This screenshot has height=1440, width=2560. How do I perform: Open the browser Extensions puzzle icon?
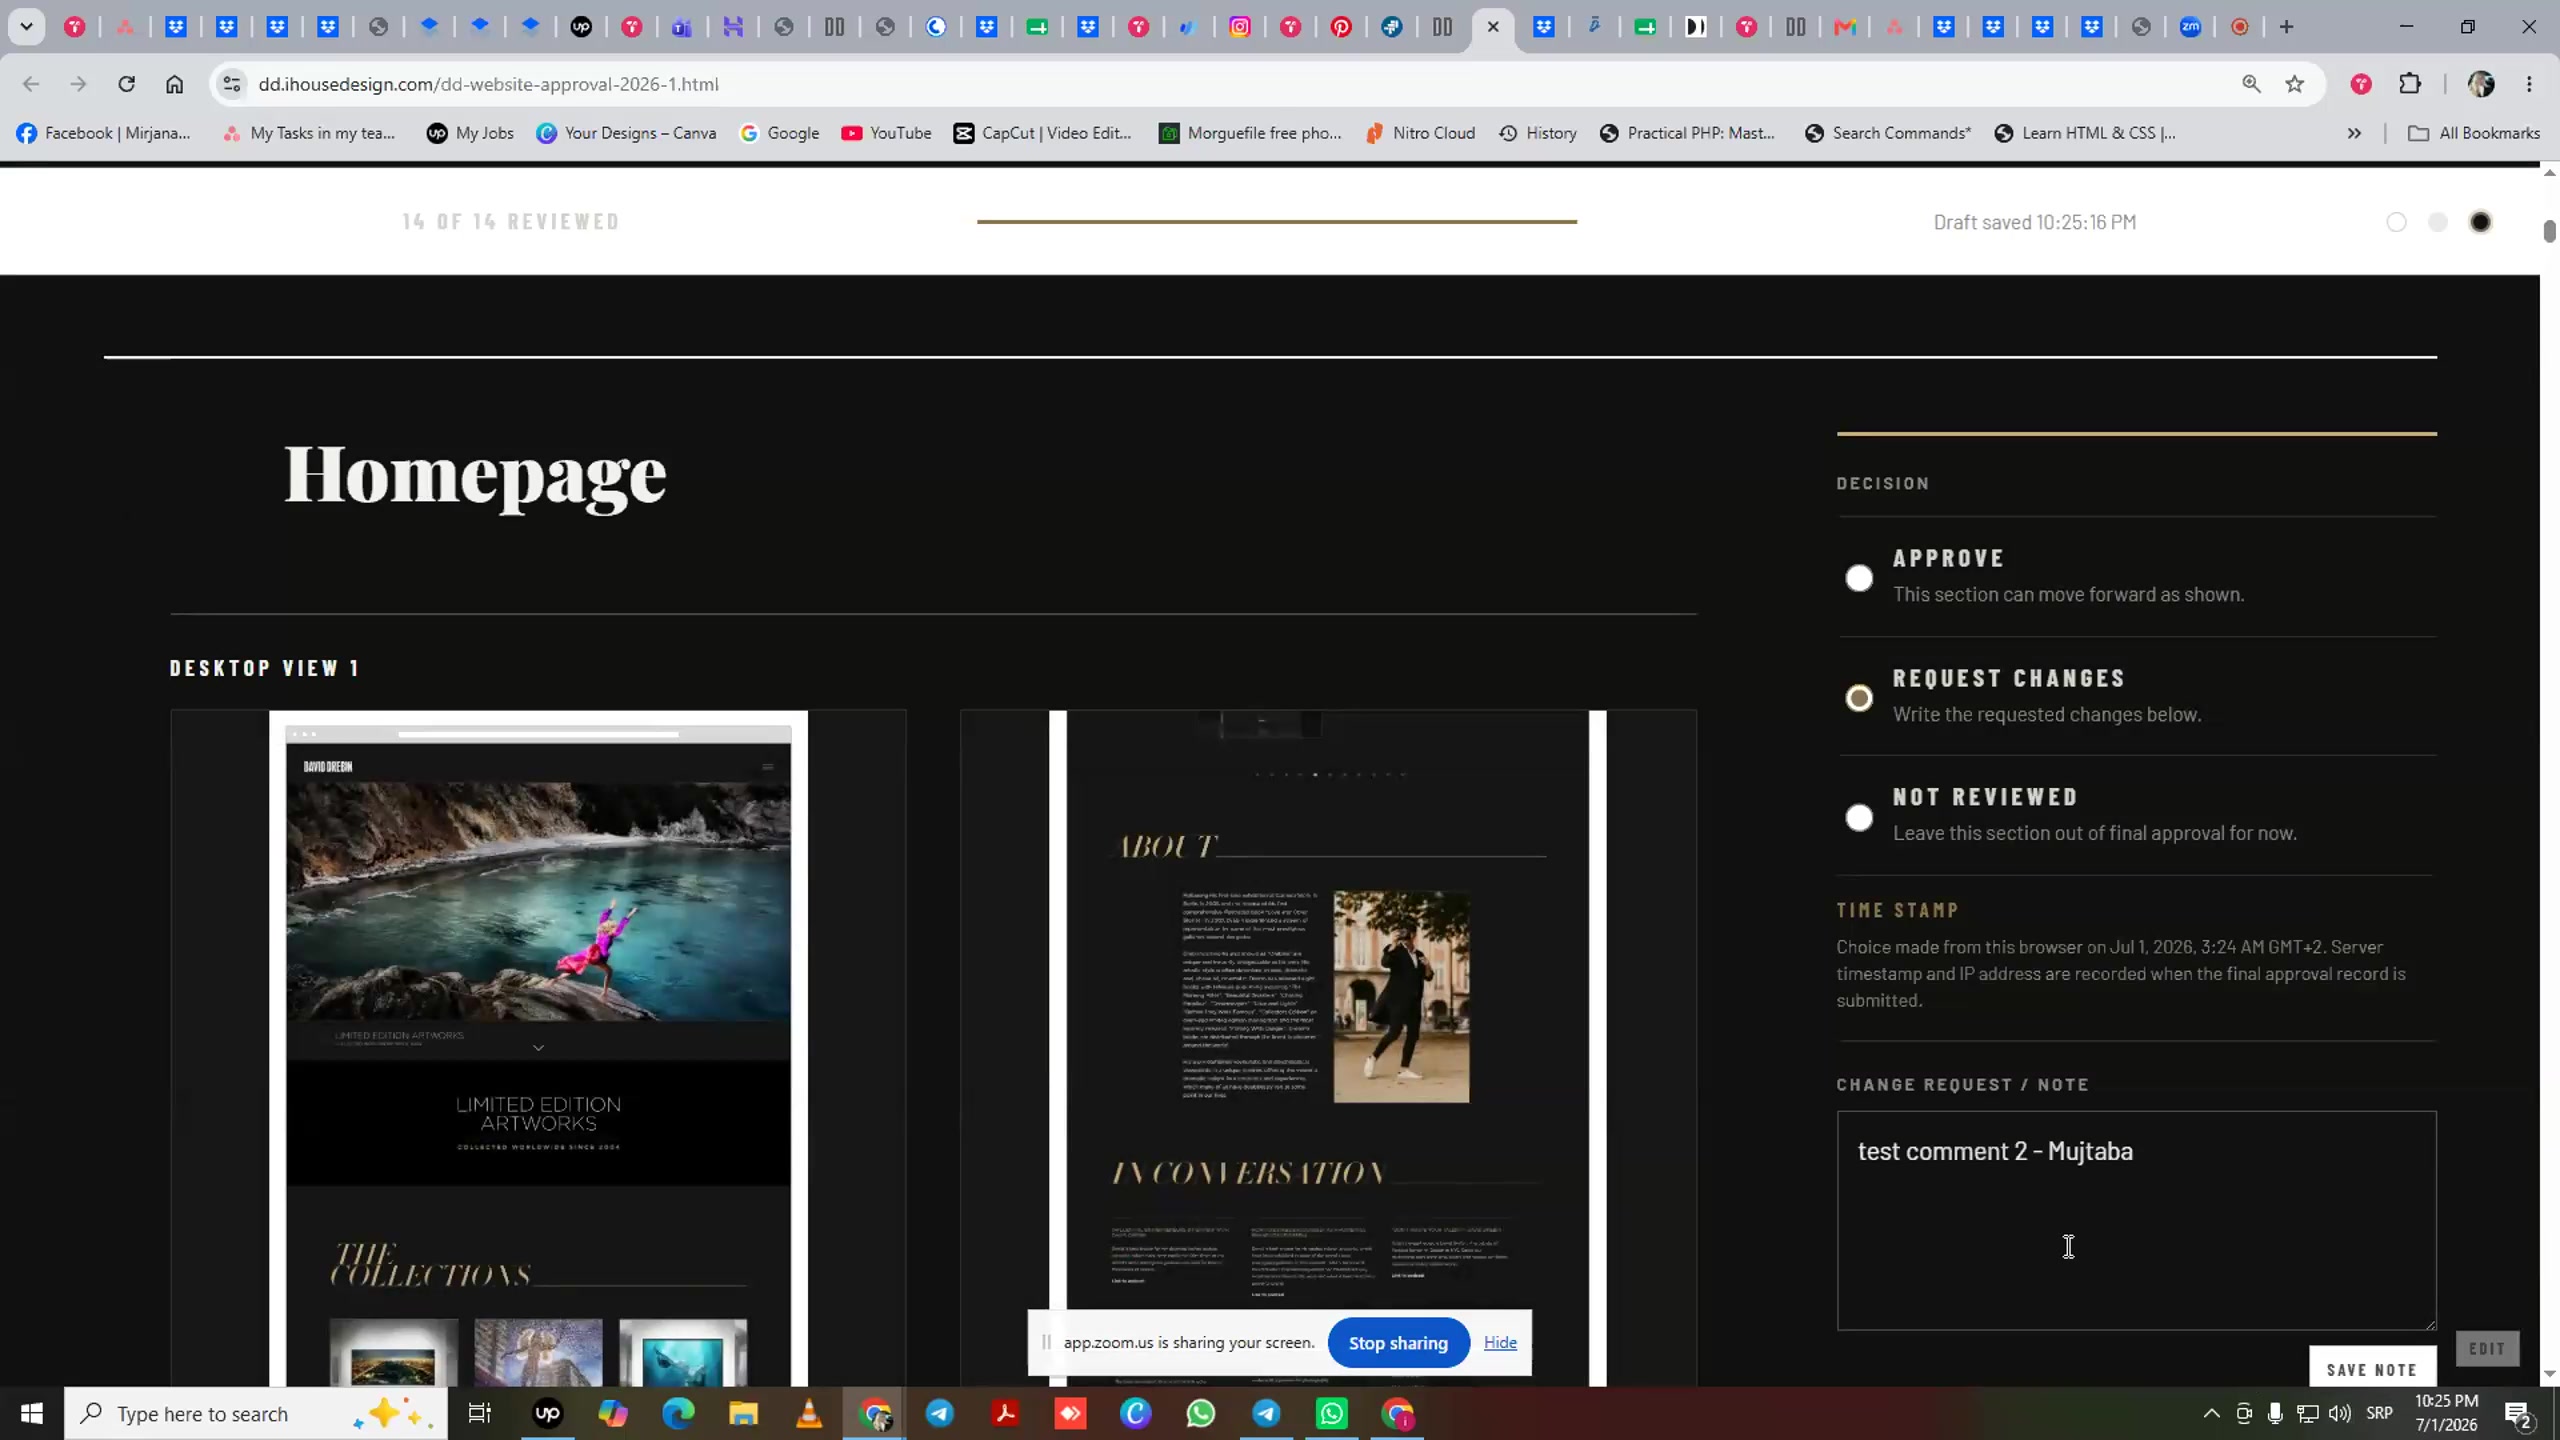[x=2410, y=84]
